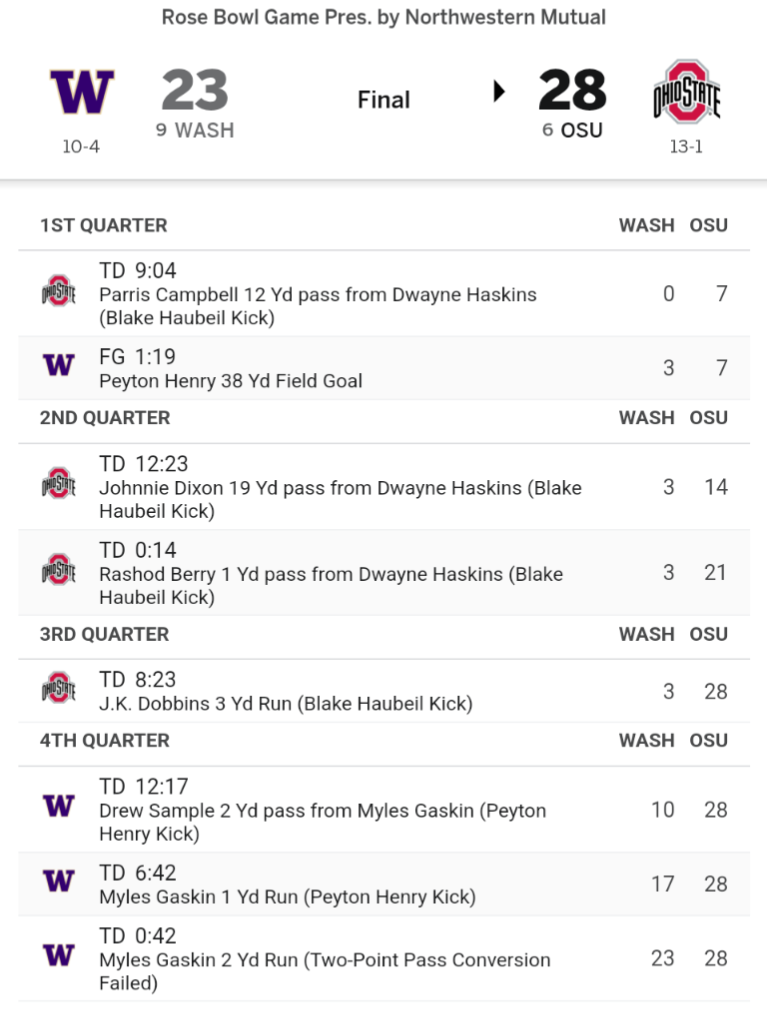The image size is (767, 1014).
Task: Click Washington logo beside Drew Sample touchdown
Action: [58, 808]
